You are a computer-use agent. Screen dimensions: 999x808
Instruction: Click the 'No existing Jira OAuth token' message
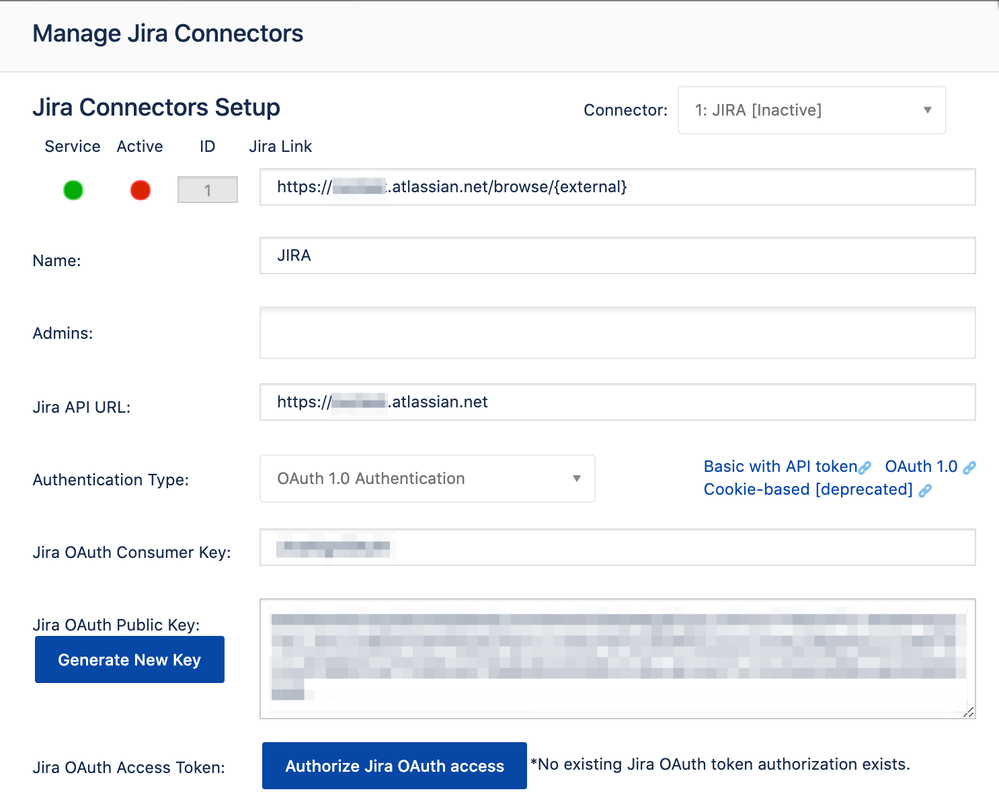click(720, 764)
